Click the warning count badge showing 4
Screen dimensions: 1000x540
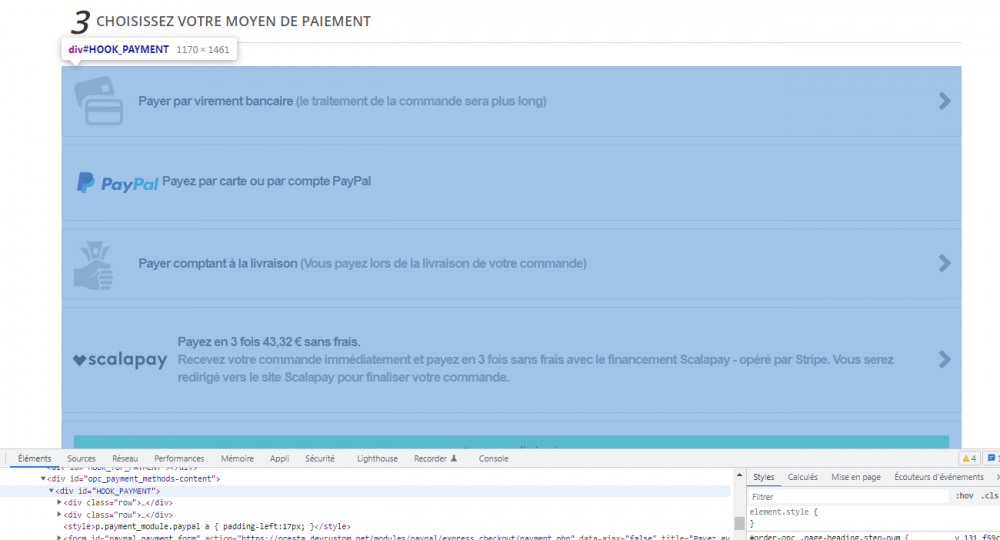tap(969, 458)
